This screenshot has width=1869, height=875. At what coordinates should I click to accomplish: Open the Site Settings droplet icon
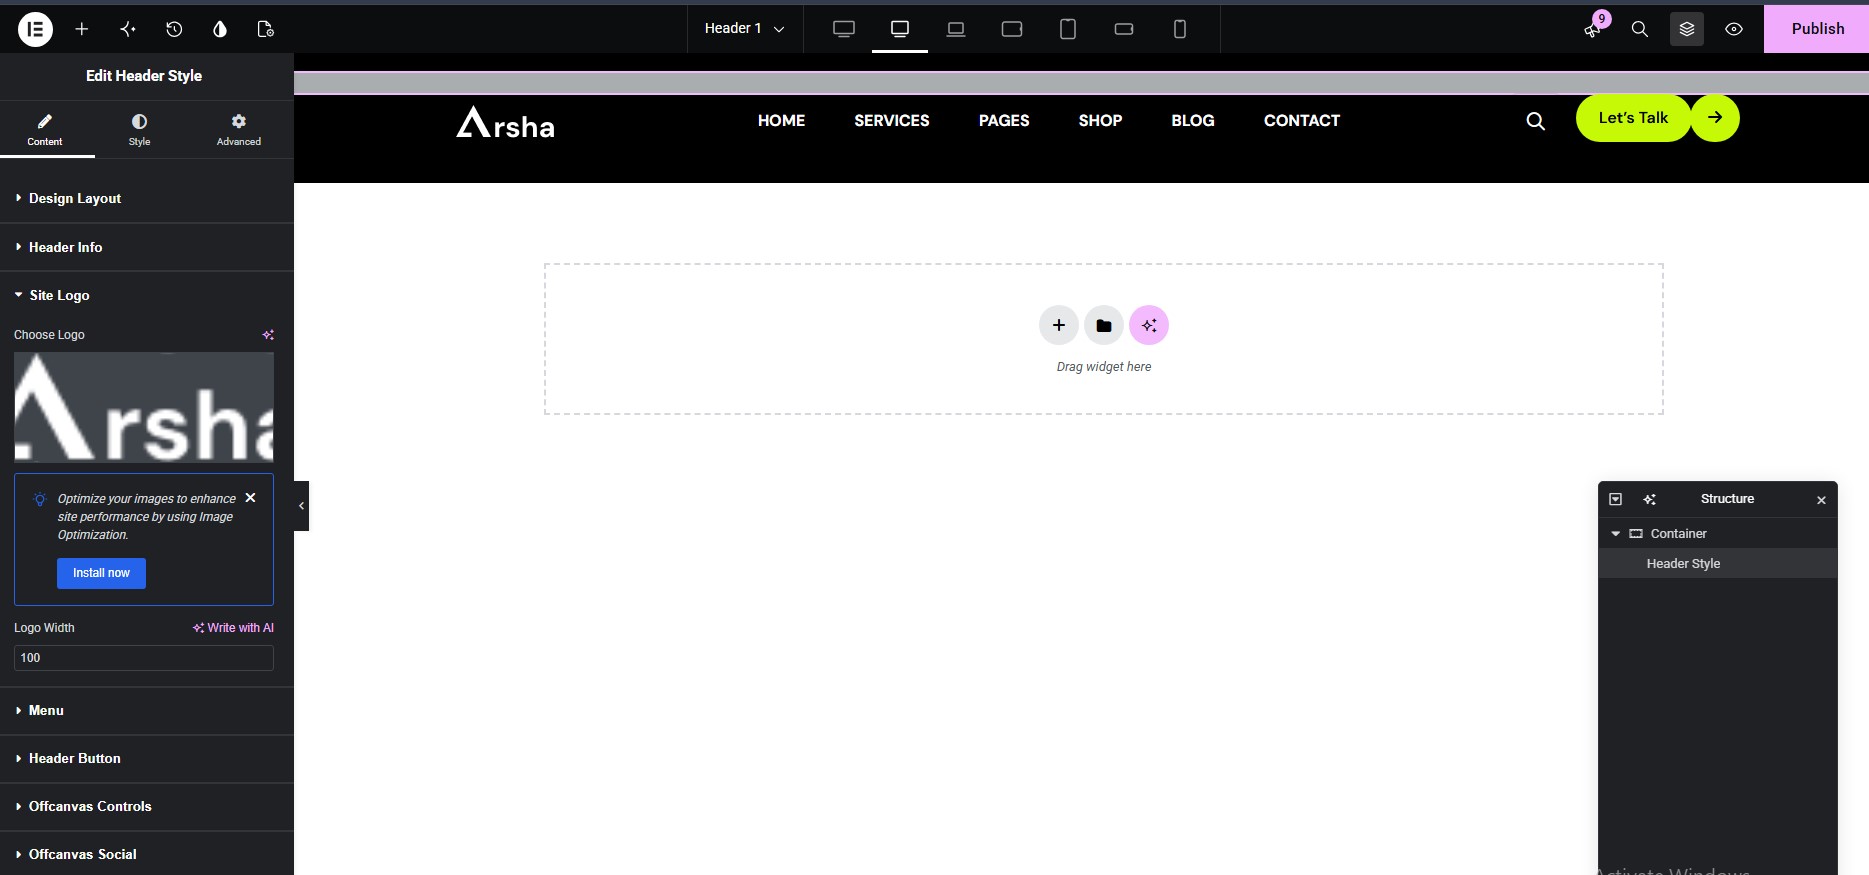220,29
